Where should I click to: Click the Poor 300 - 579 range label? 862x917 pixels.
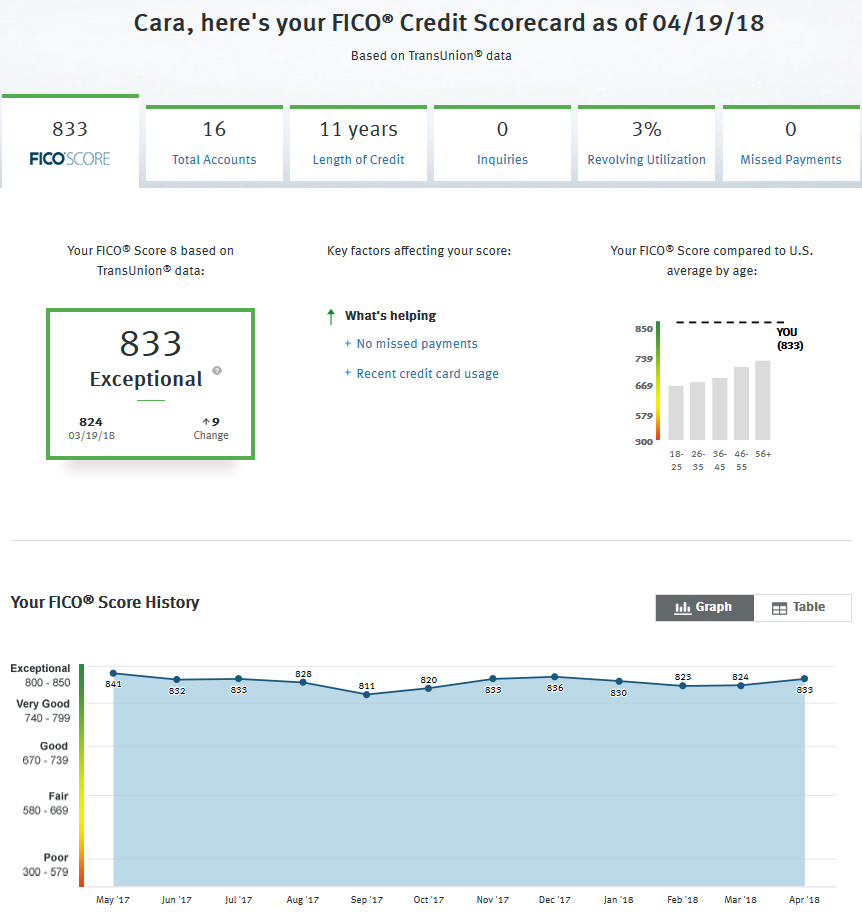[x=46, y=864]
